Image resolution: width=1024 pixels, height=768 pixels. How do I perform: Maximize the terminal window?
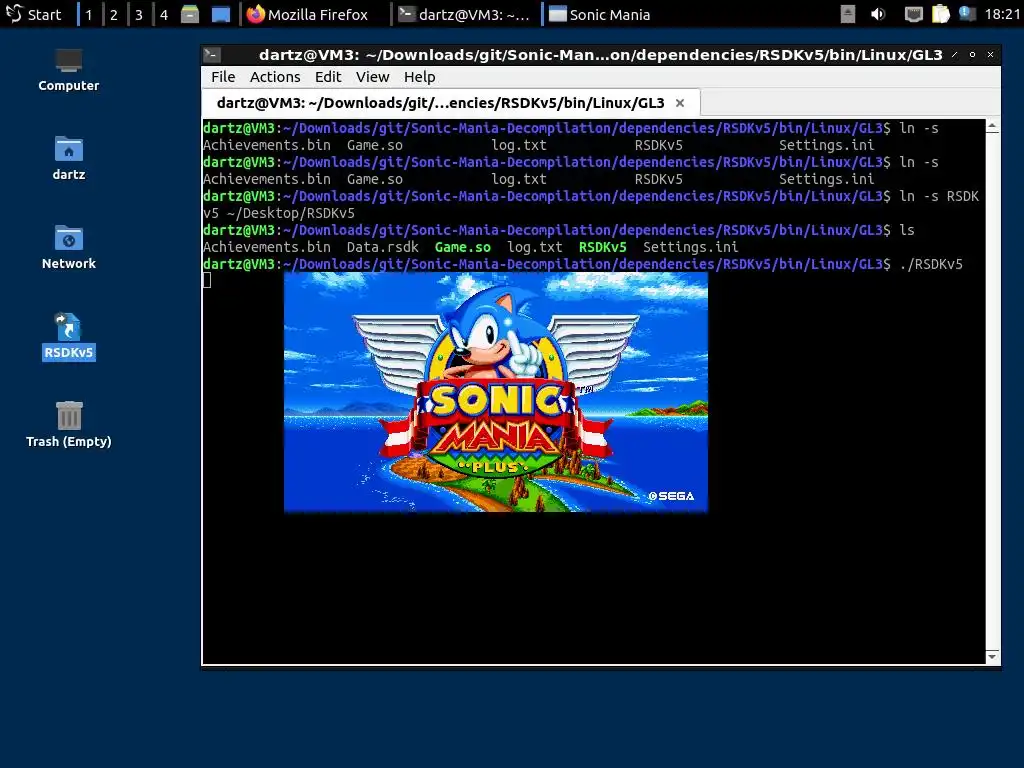point(972,55)
